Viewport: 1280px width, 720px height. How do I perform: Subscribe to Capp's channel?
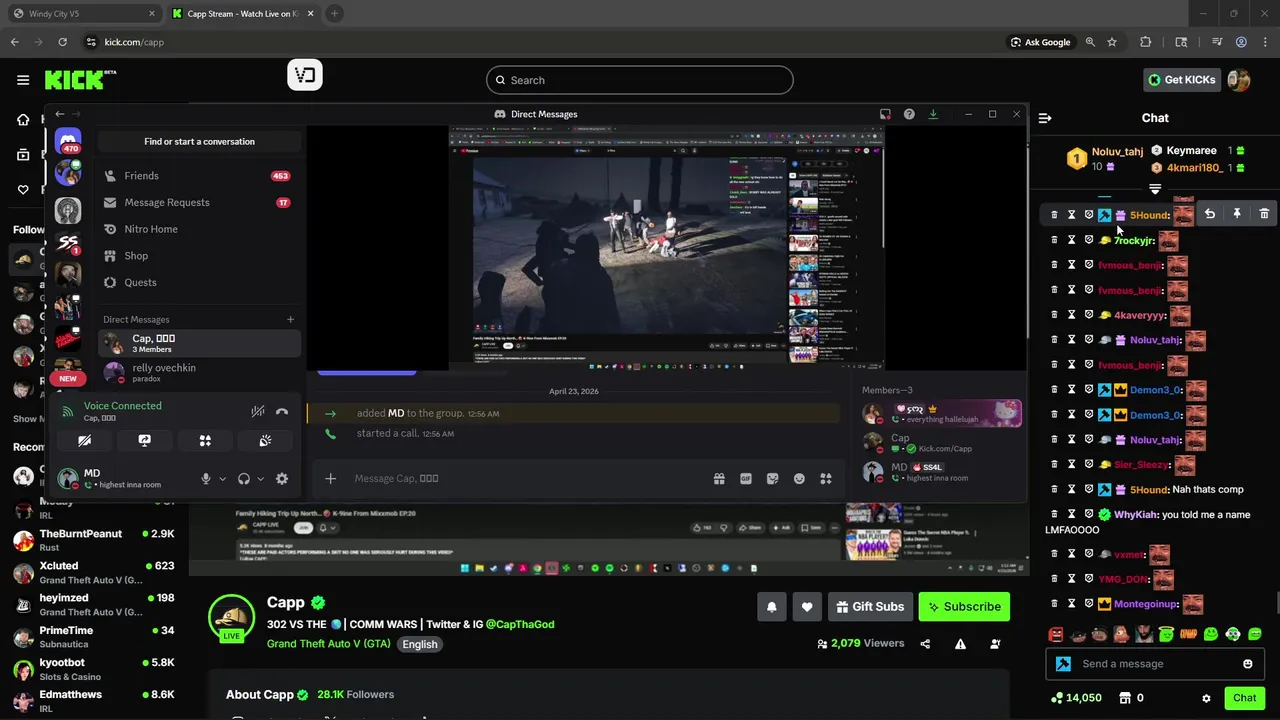964,607
